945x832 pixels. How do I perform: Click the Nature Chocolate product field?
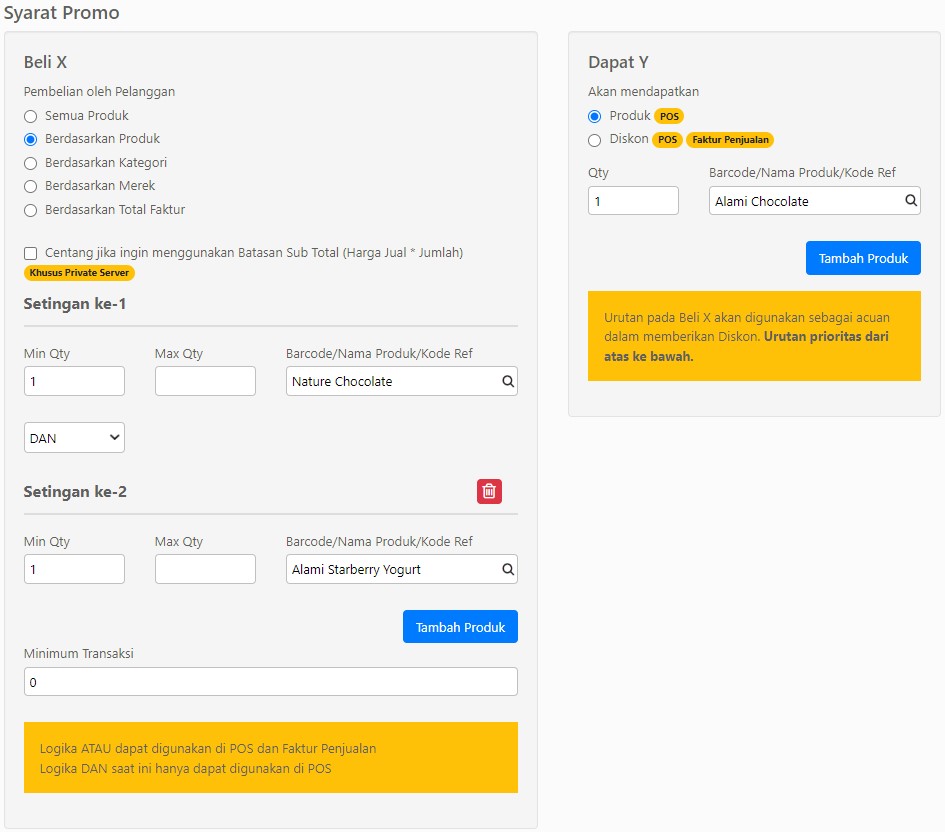(401, 381)
